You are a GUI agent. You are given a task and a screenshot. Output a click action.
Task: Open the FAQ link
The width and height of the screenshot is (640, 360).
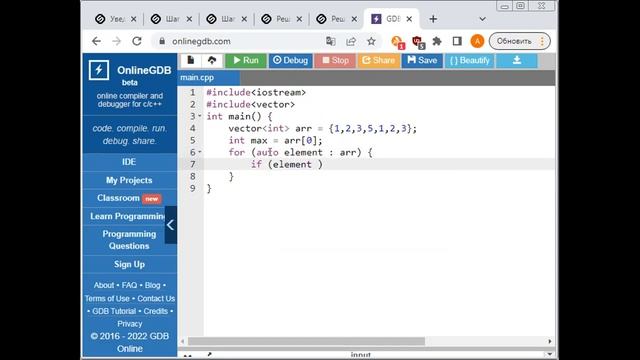(129, 285)
